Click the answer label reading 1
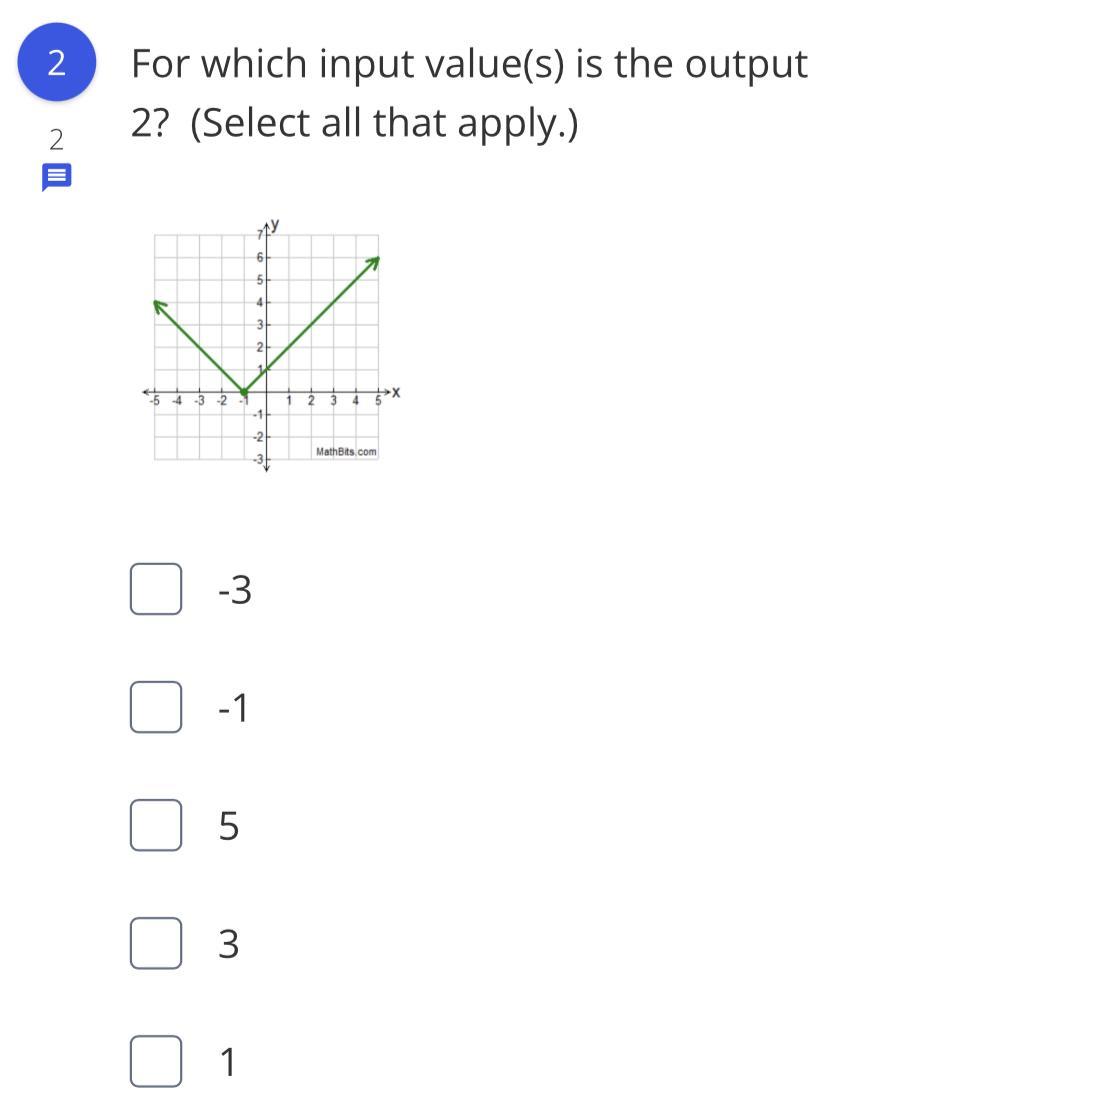The width and height of the screenshot is (1104, 1104). [227, 1062]
